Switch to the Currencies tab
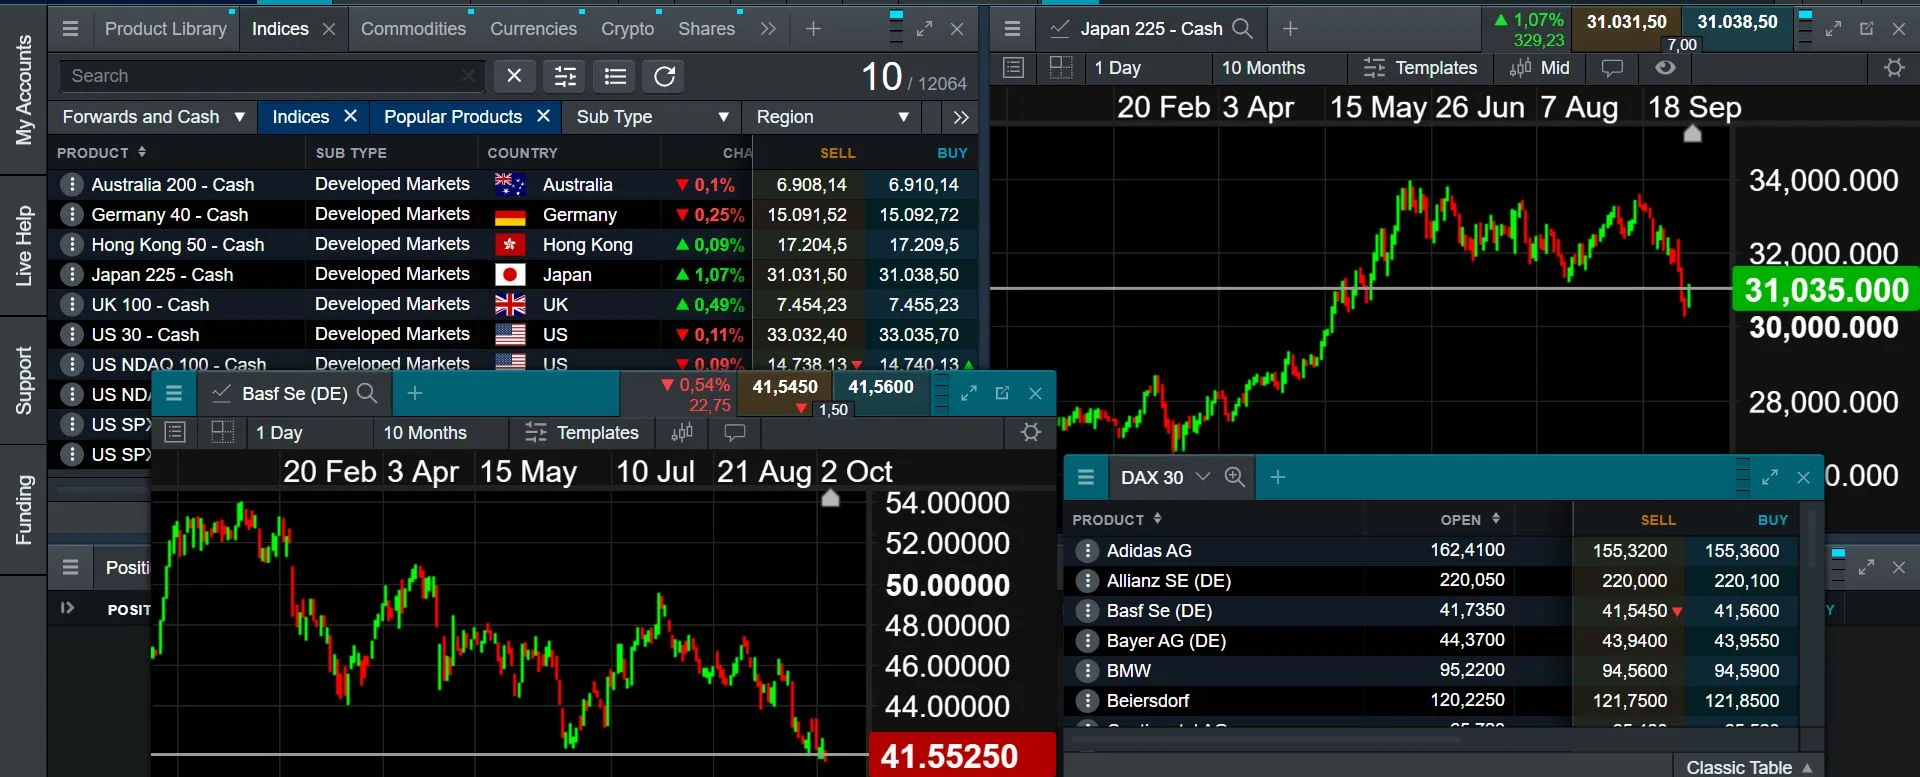Image resolution: width=1920 pixels, height=777 pixels. [x=533, y=29]
